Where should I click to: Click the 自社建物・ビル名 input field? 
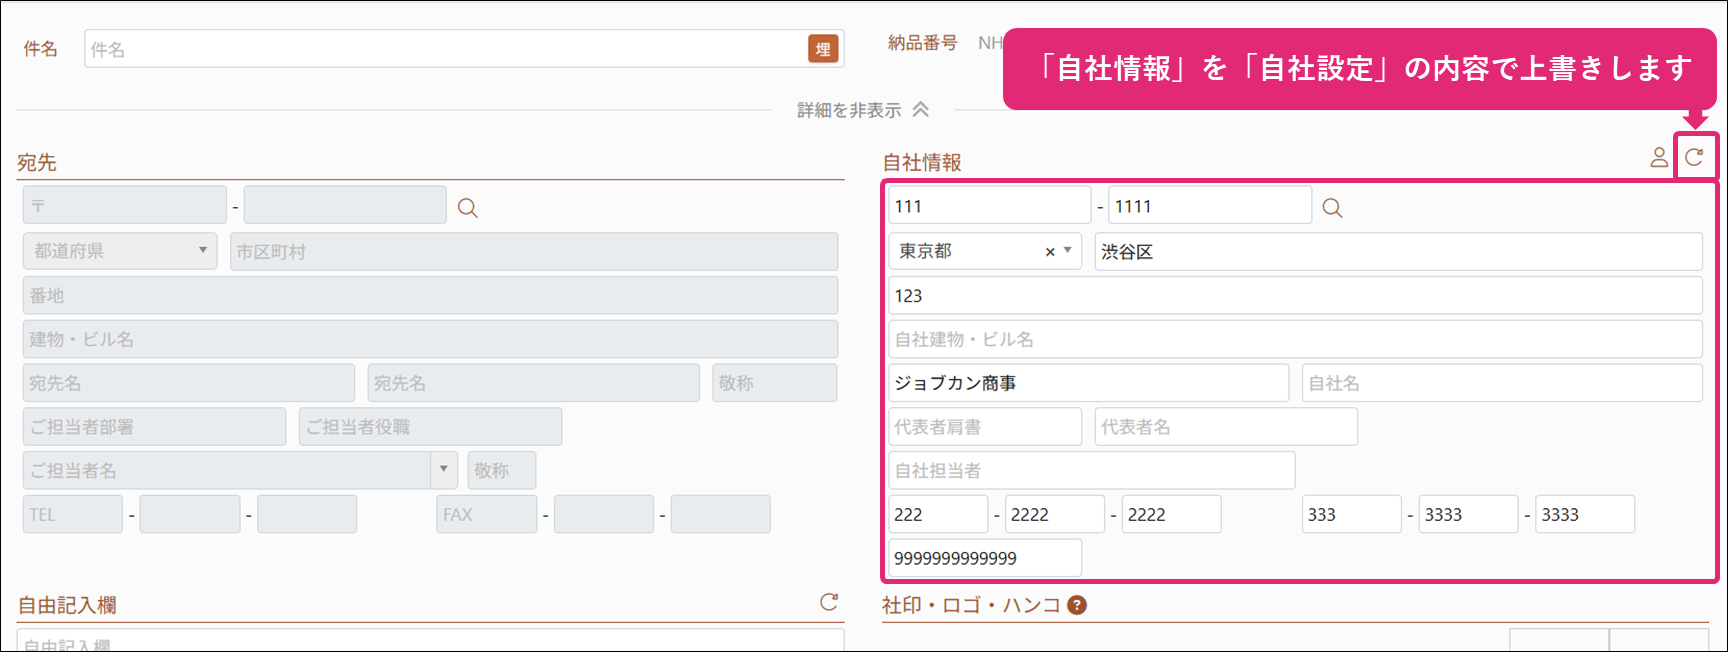point(1295,339)
